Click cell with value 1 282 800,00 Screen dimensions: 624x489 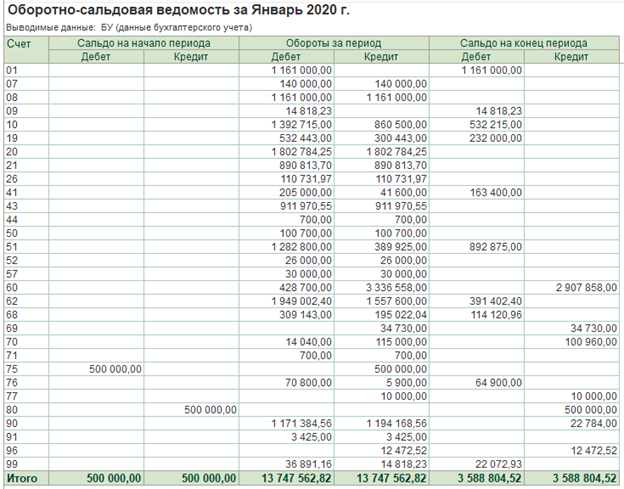301,245
